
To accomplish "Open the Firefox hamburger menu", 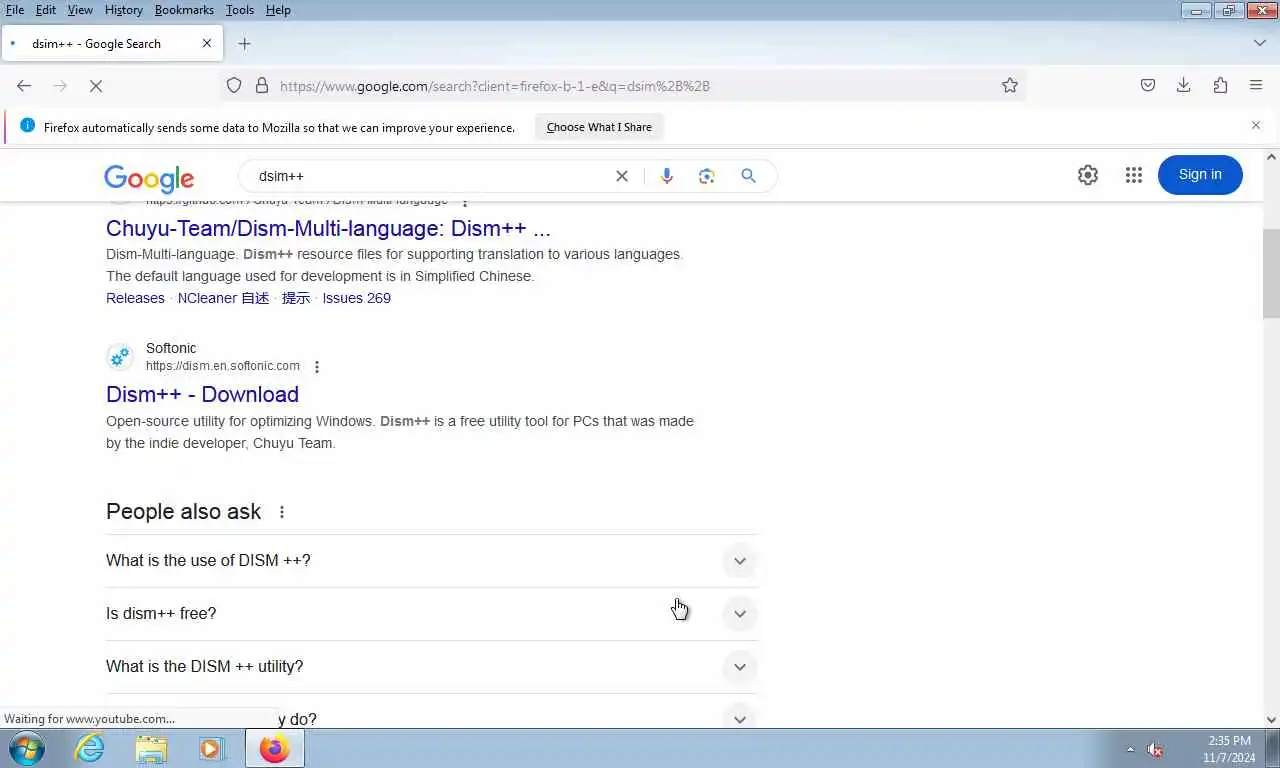I will pos(1256,86).
